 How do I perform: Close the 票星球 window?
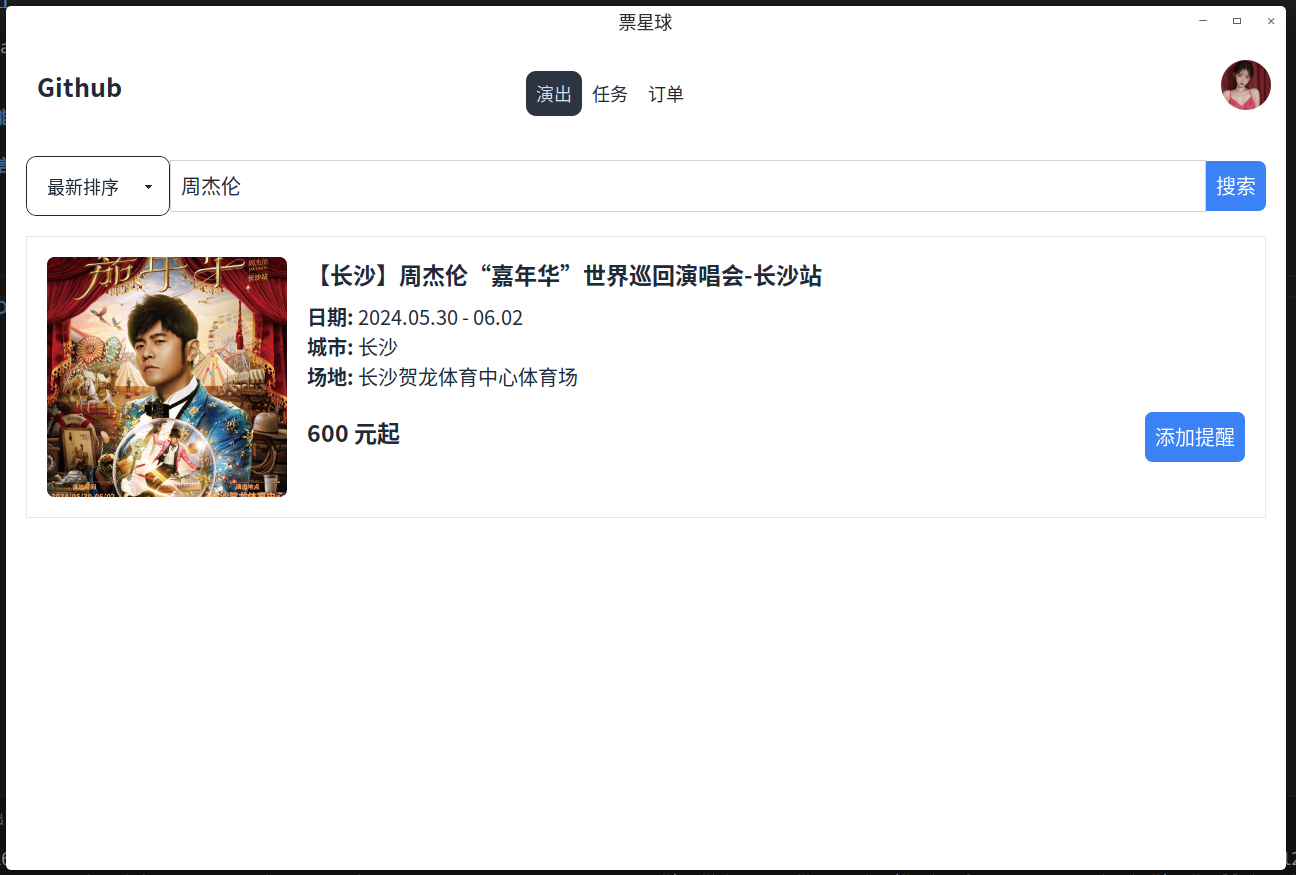(x=1271, y=21)
